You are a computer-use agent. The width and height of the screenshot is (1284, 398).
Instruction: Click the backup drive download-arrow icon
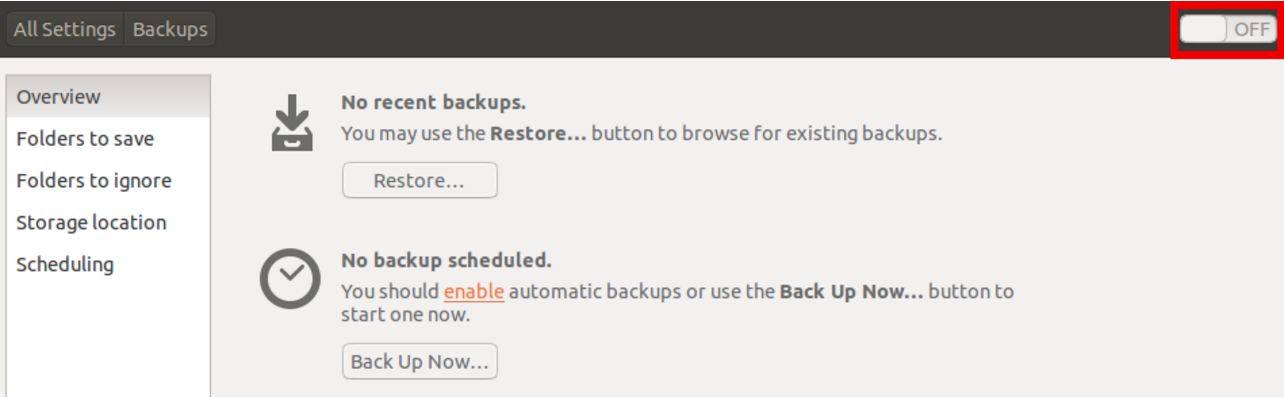pyautogui.click(x=292, y=122)
